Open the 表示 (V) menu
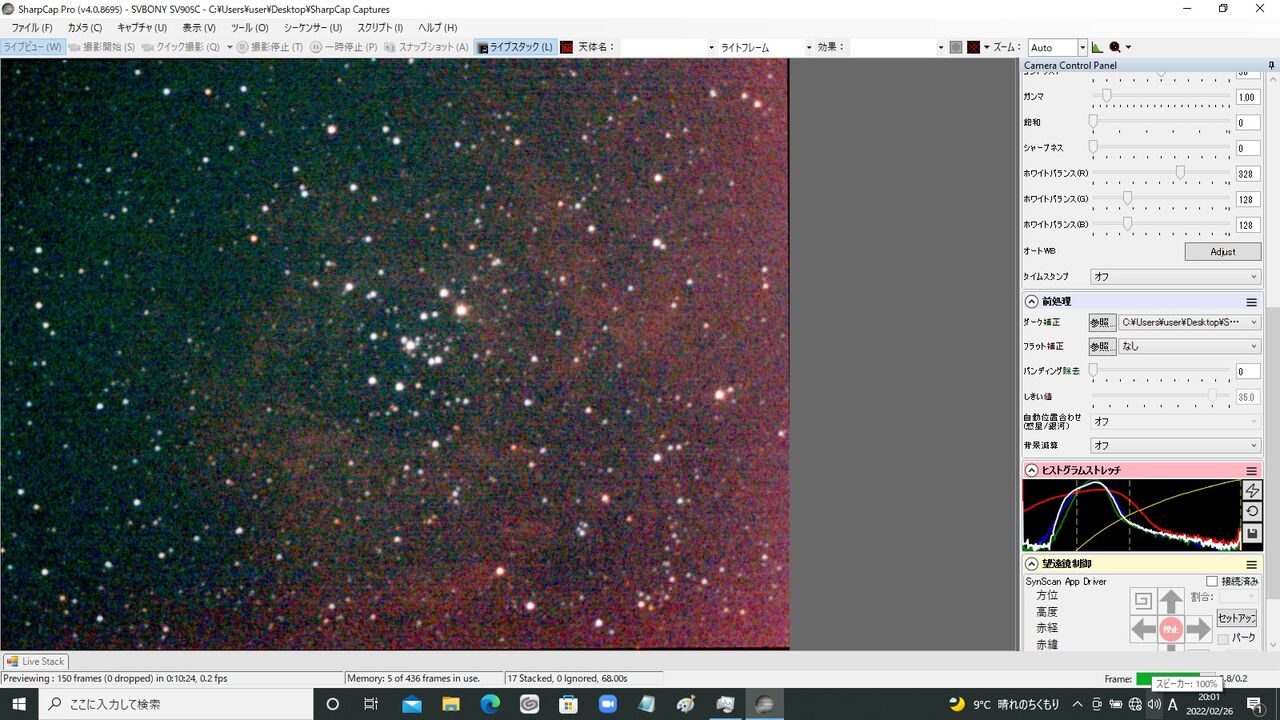 (x=199, y=28)
